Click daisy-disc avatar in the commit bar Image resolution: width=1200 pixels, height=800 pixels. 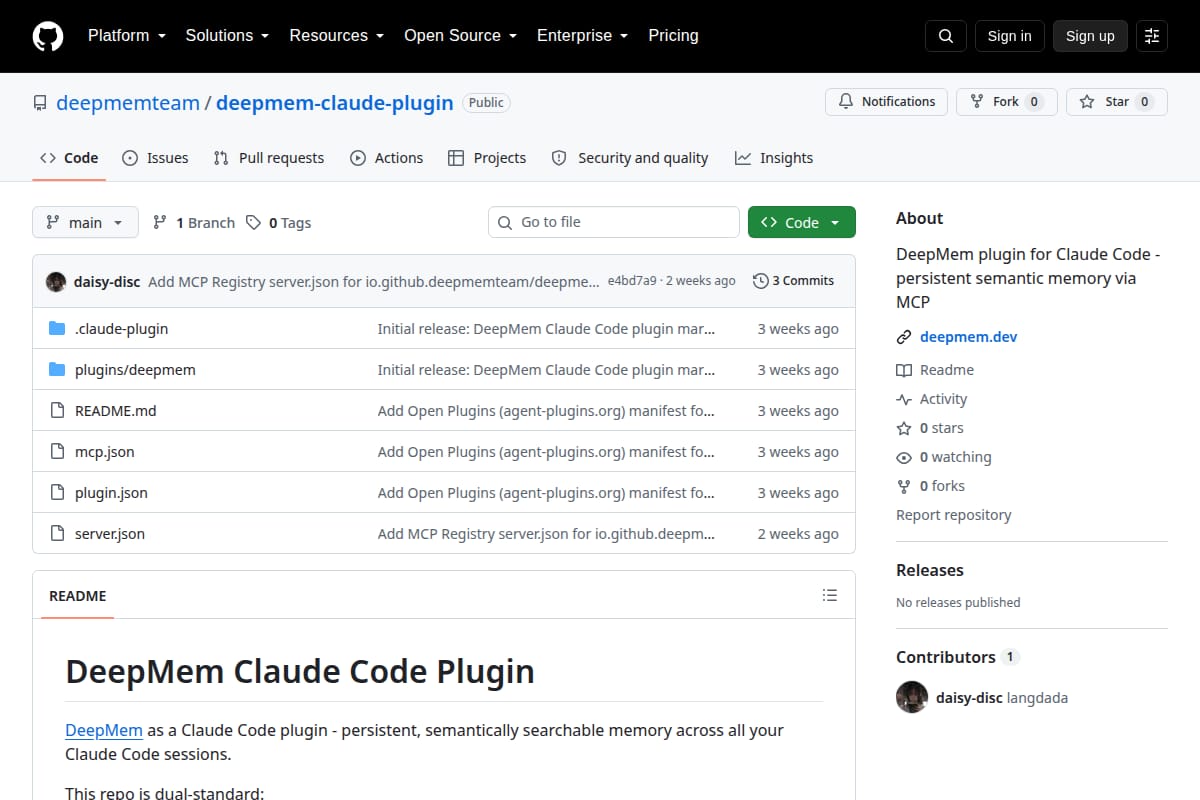56,281
